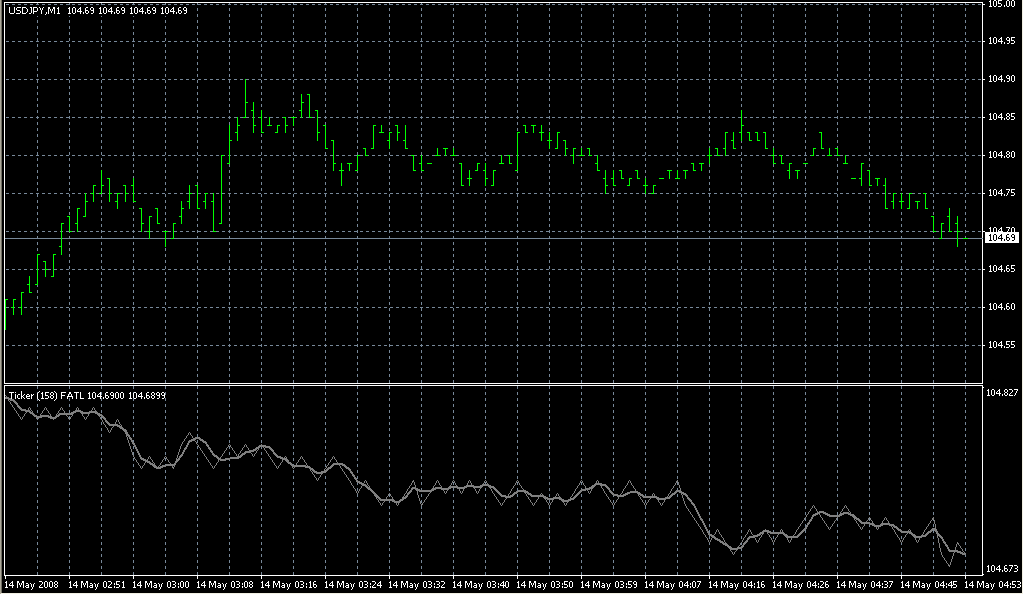Click the 104.55 price scale label
Screen dimensions: 1024x594
click(x=1002, y=345)
